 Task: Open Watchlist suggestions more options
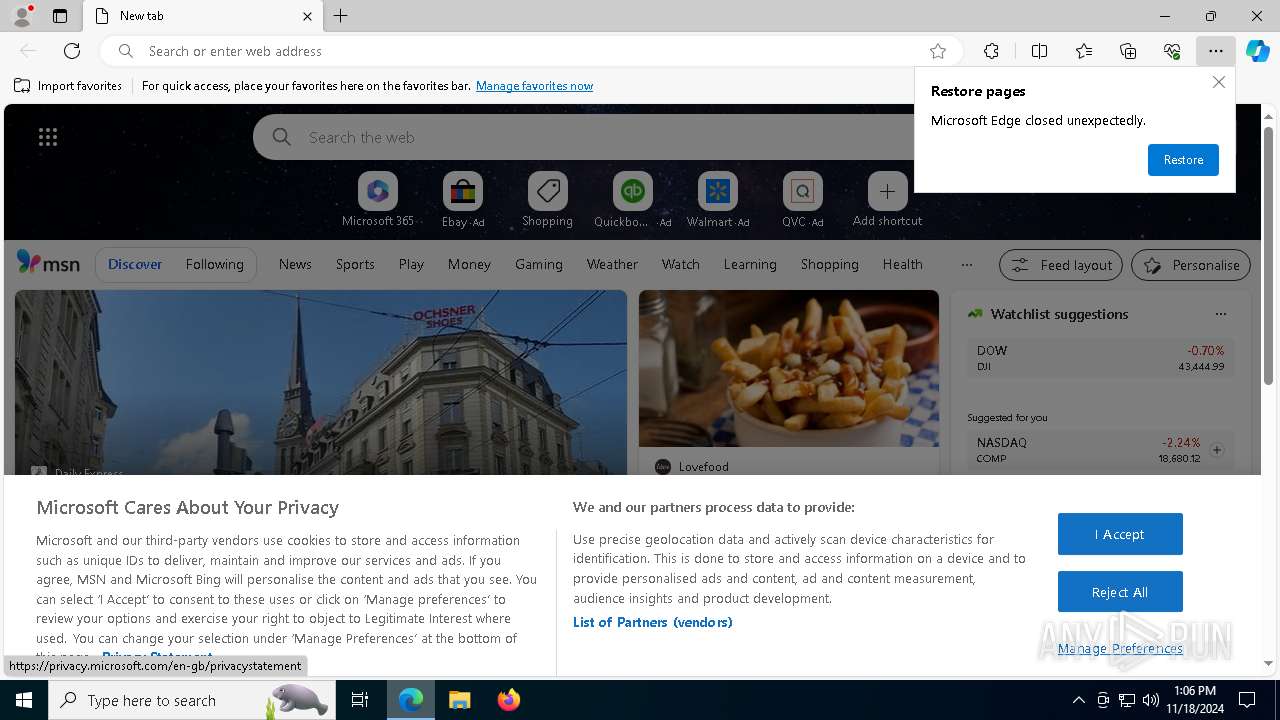click(1220, 314)
